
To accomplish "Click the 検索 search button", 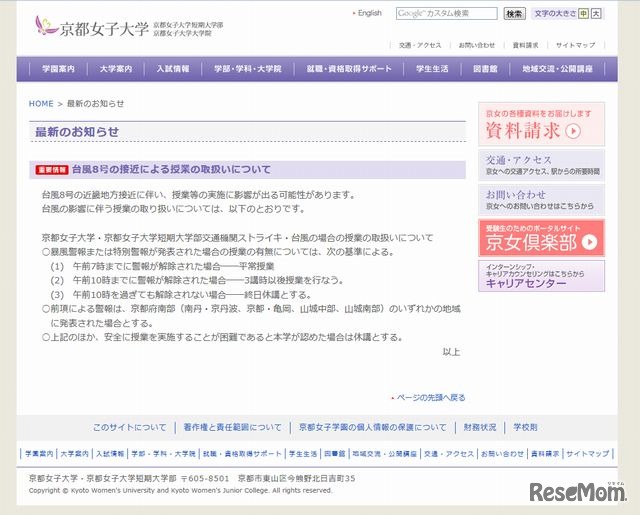I will pos(514,13).
